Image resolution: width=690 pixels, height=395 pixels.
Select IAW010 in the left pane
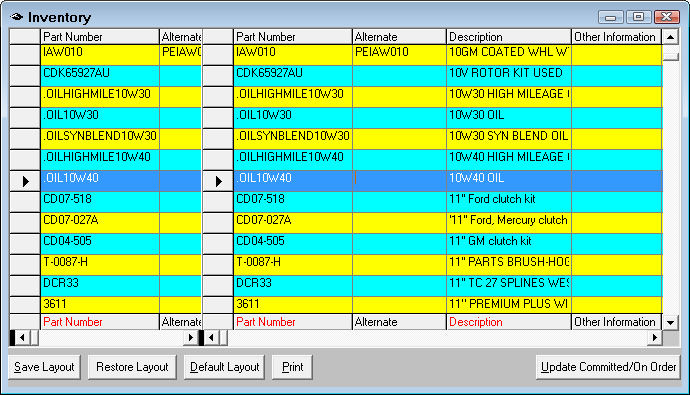pyautogui.click(x=99, y=55)
